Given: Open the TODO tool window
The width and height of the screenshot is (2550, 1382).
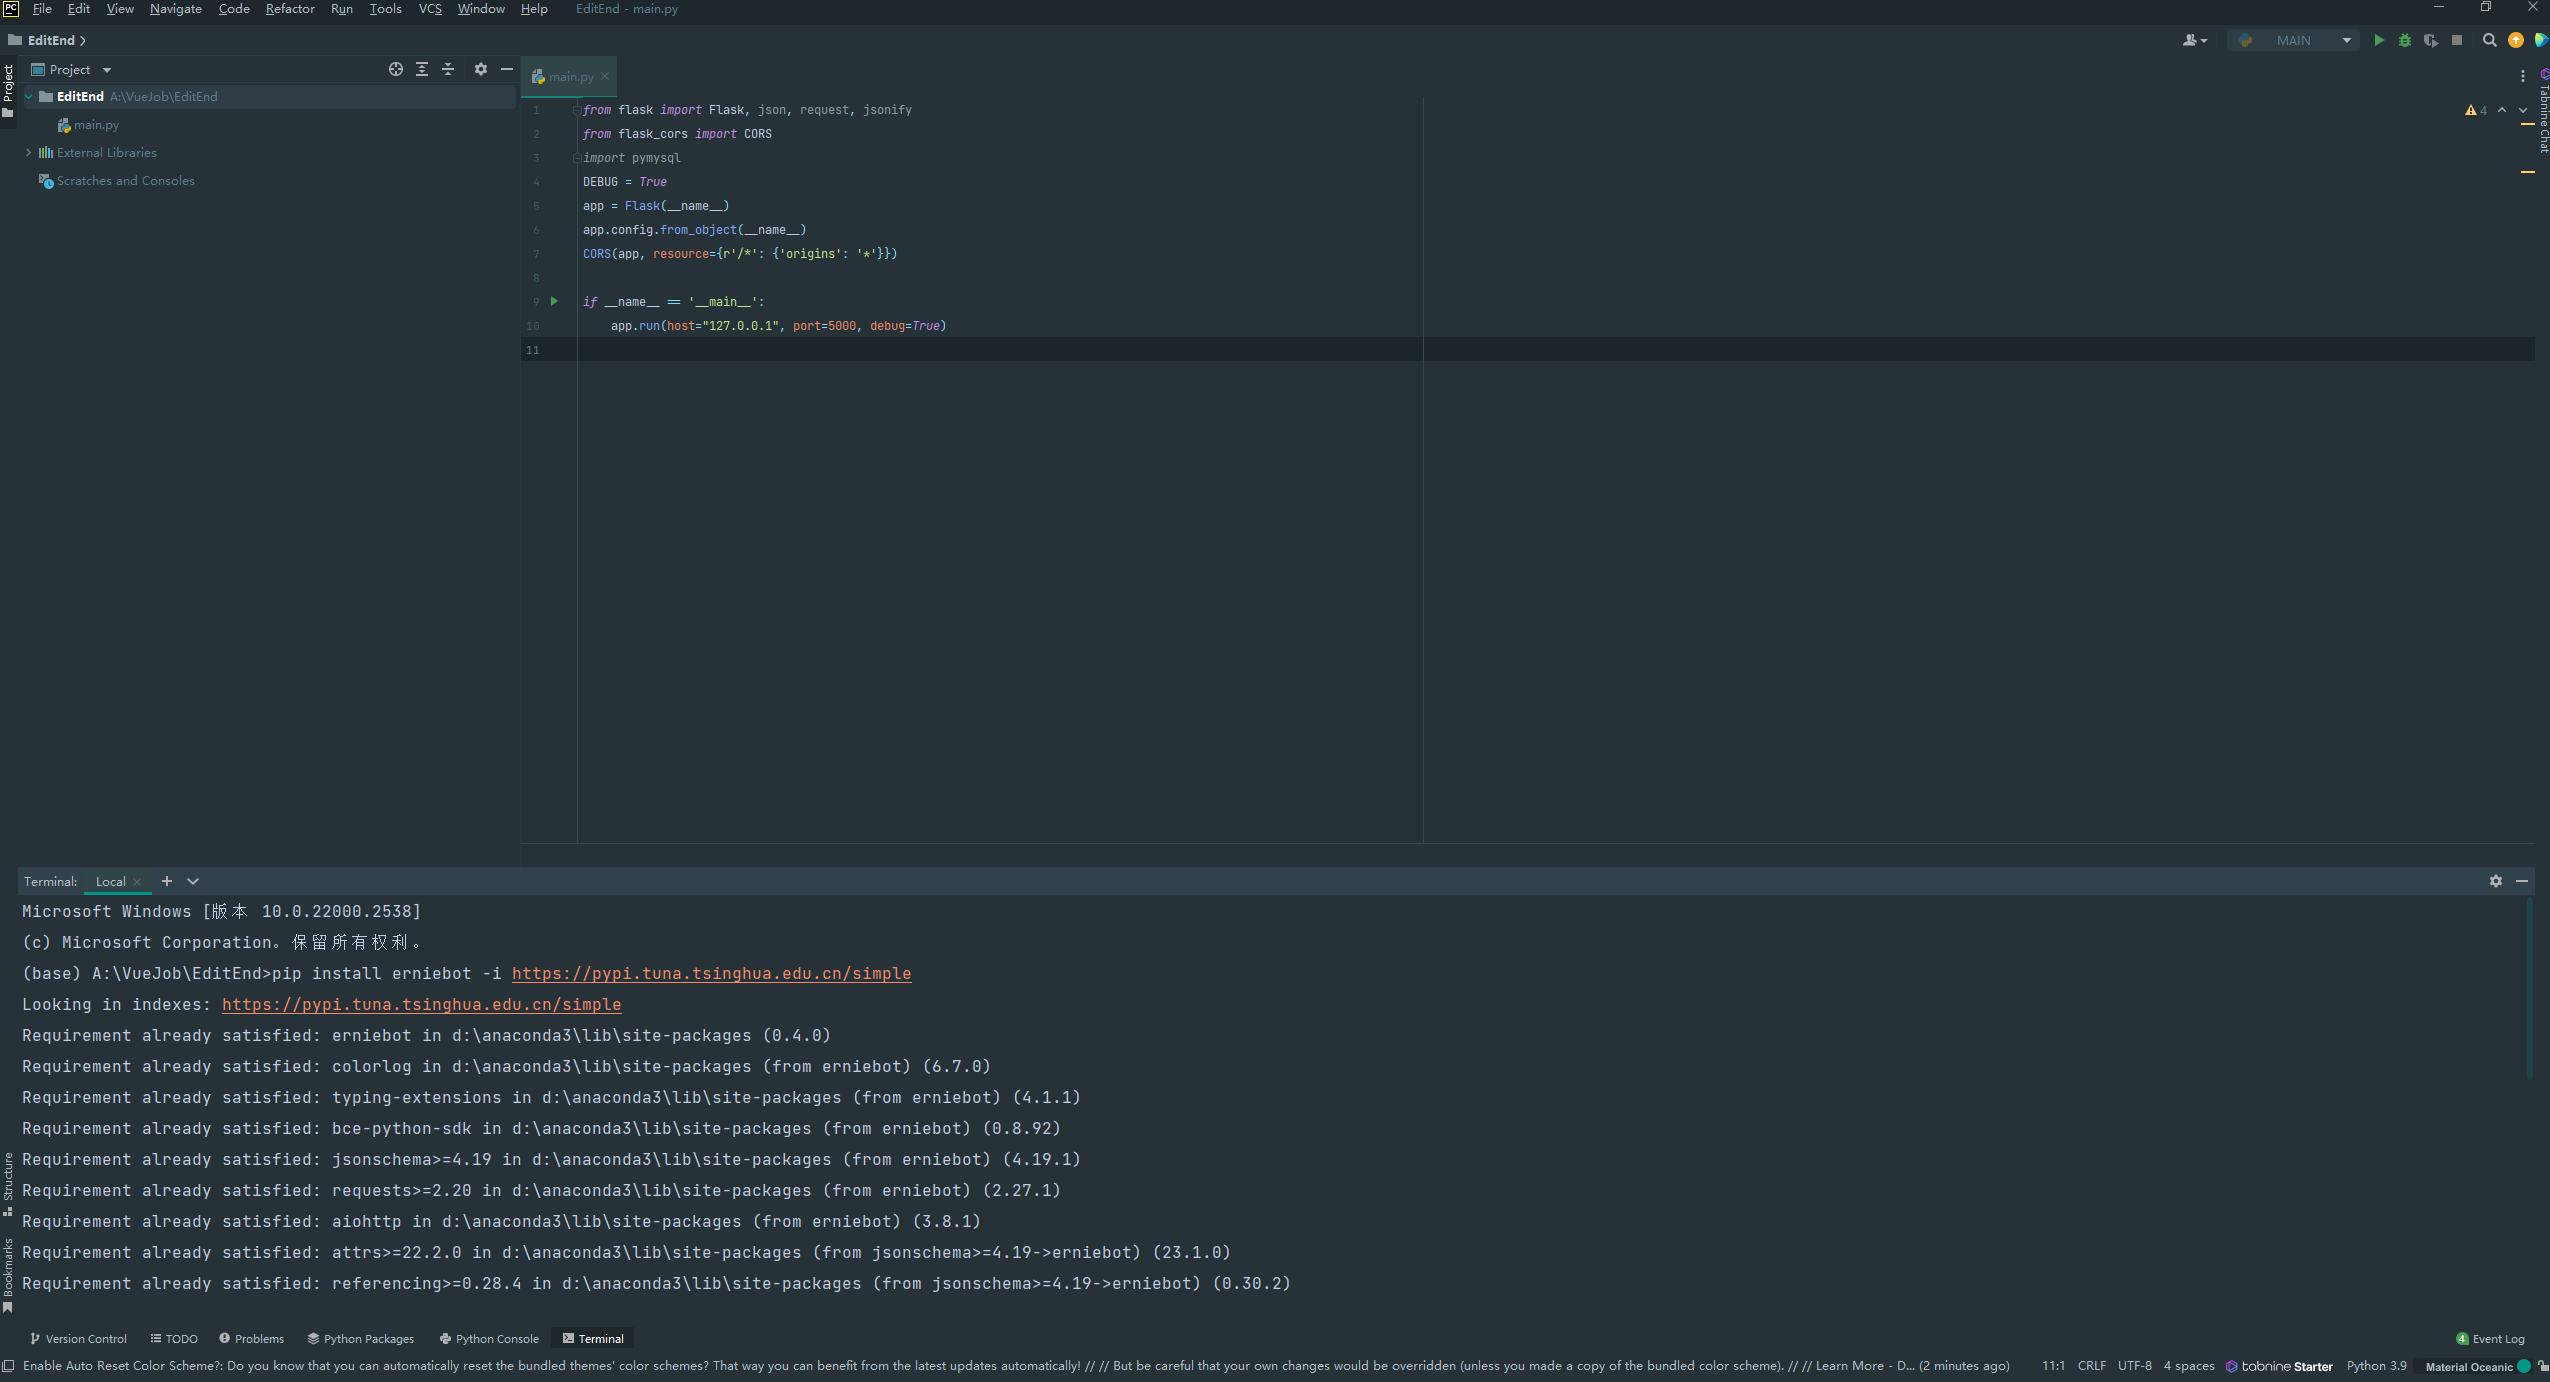Looking at the screenshot, I should (174, 1339).
